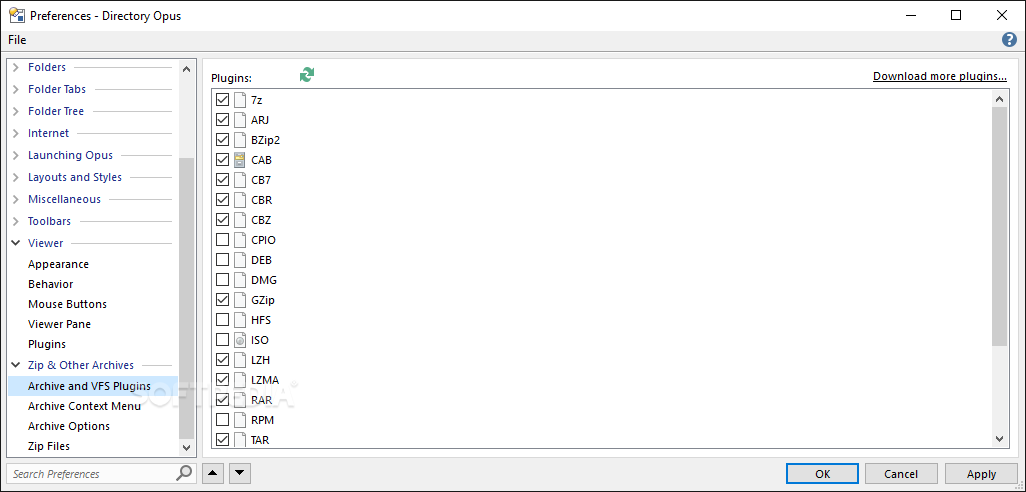Viewport: 1026px width, 492px height.
Task: Click the plugin list scroll down arrow
Action: 999,438
